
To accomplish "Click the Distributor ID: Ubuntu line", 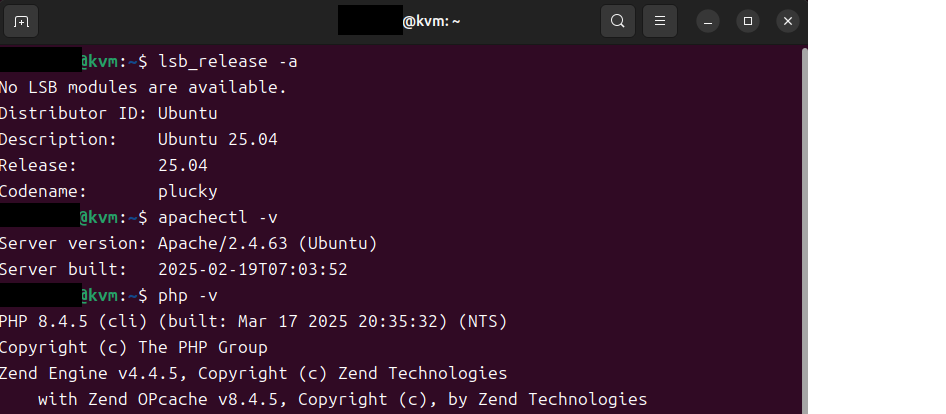I will [x=109, y=113].
